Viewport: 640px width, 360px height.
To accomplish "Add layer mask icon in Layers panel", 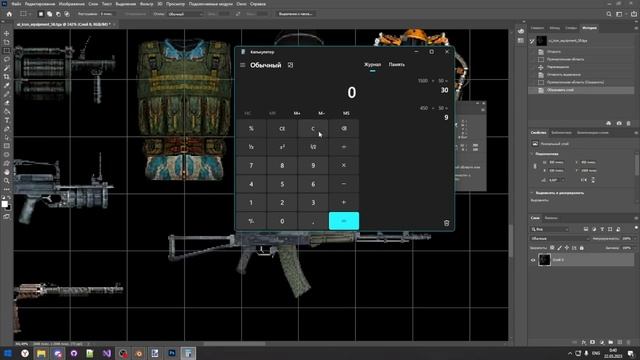I will tap(593, 342).
